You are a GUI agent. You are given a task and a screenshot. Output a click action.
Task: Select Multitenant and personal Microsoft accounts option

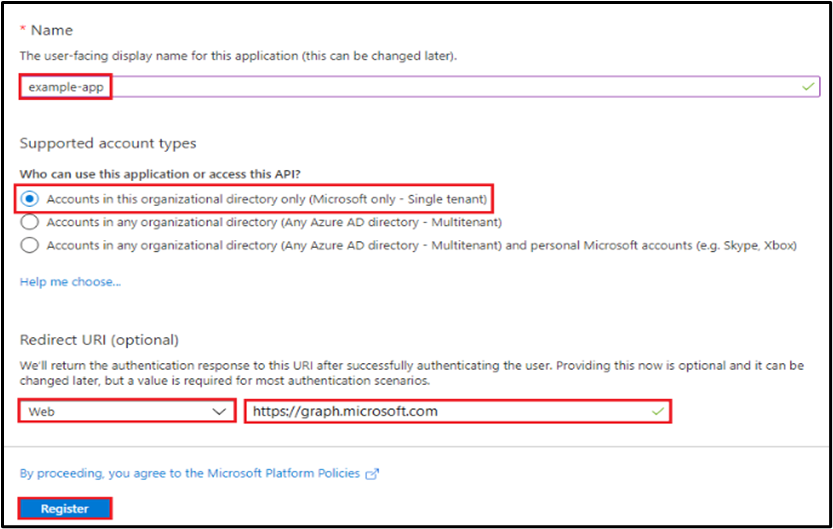click(30, 245)
